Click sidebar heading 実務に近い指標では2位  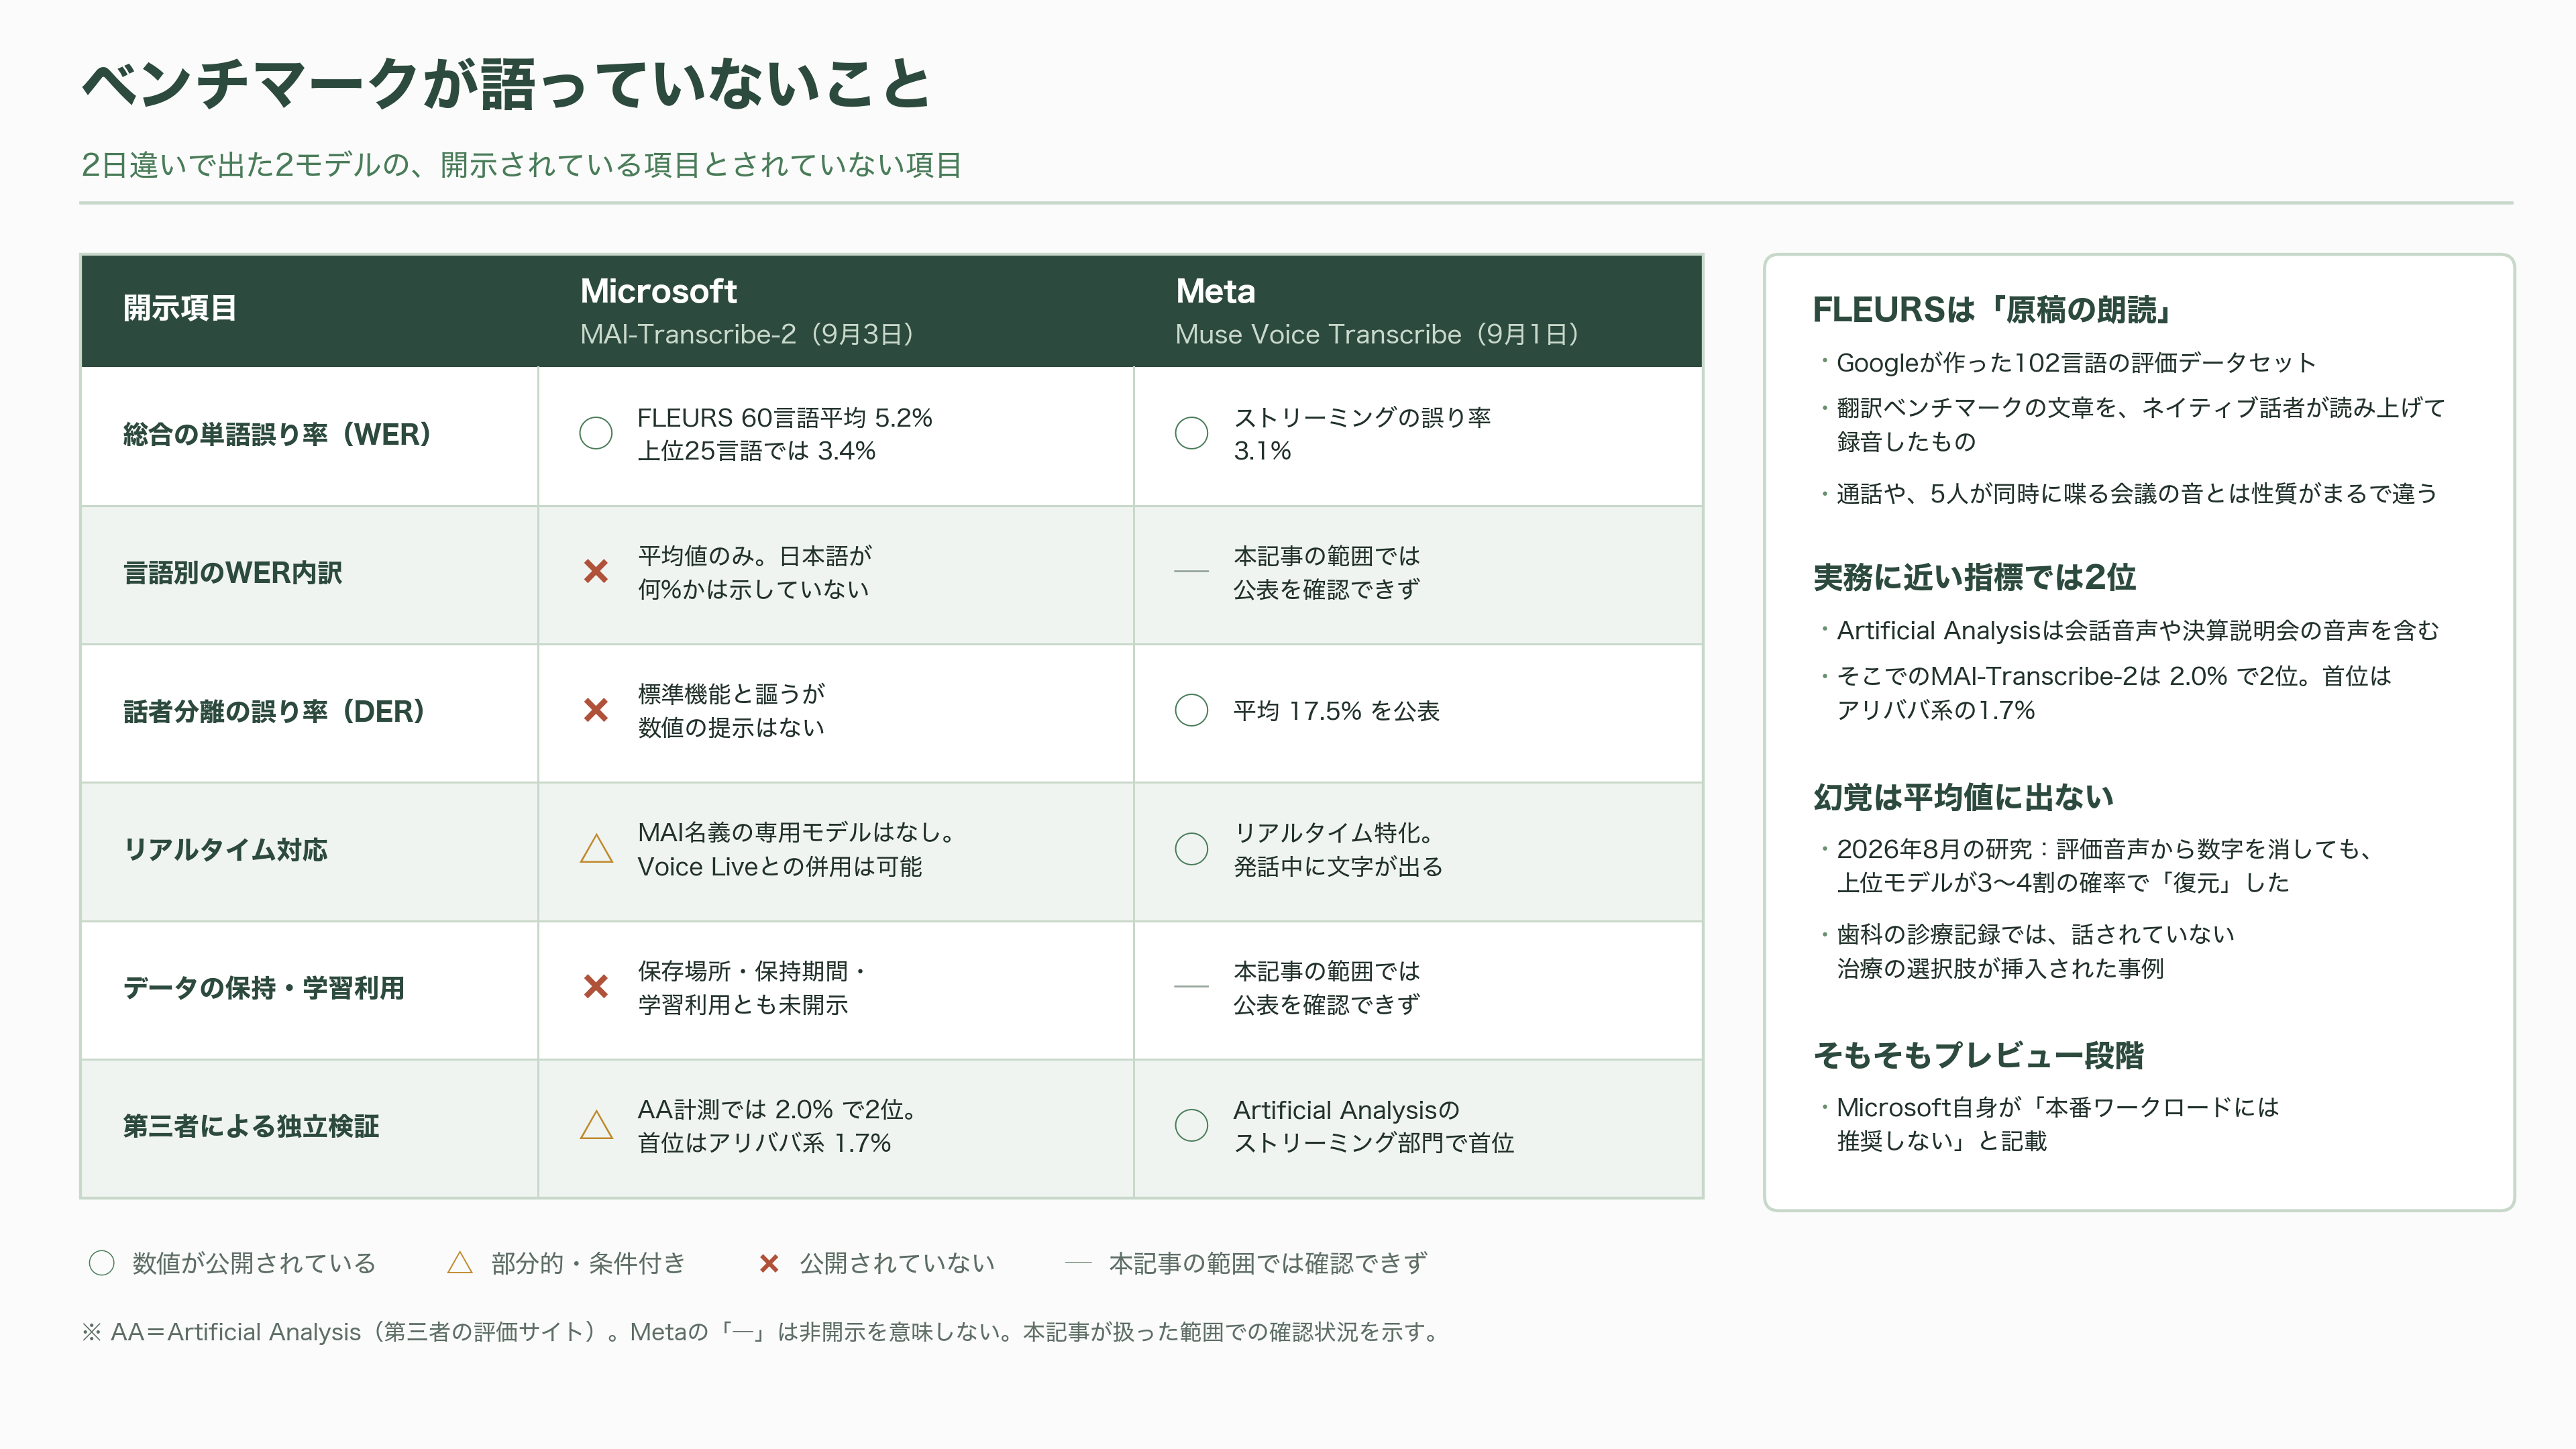pyautogui.click(x=1974, y=577)
